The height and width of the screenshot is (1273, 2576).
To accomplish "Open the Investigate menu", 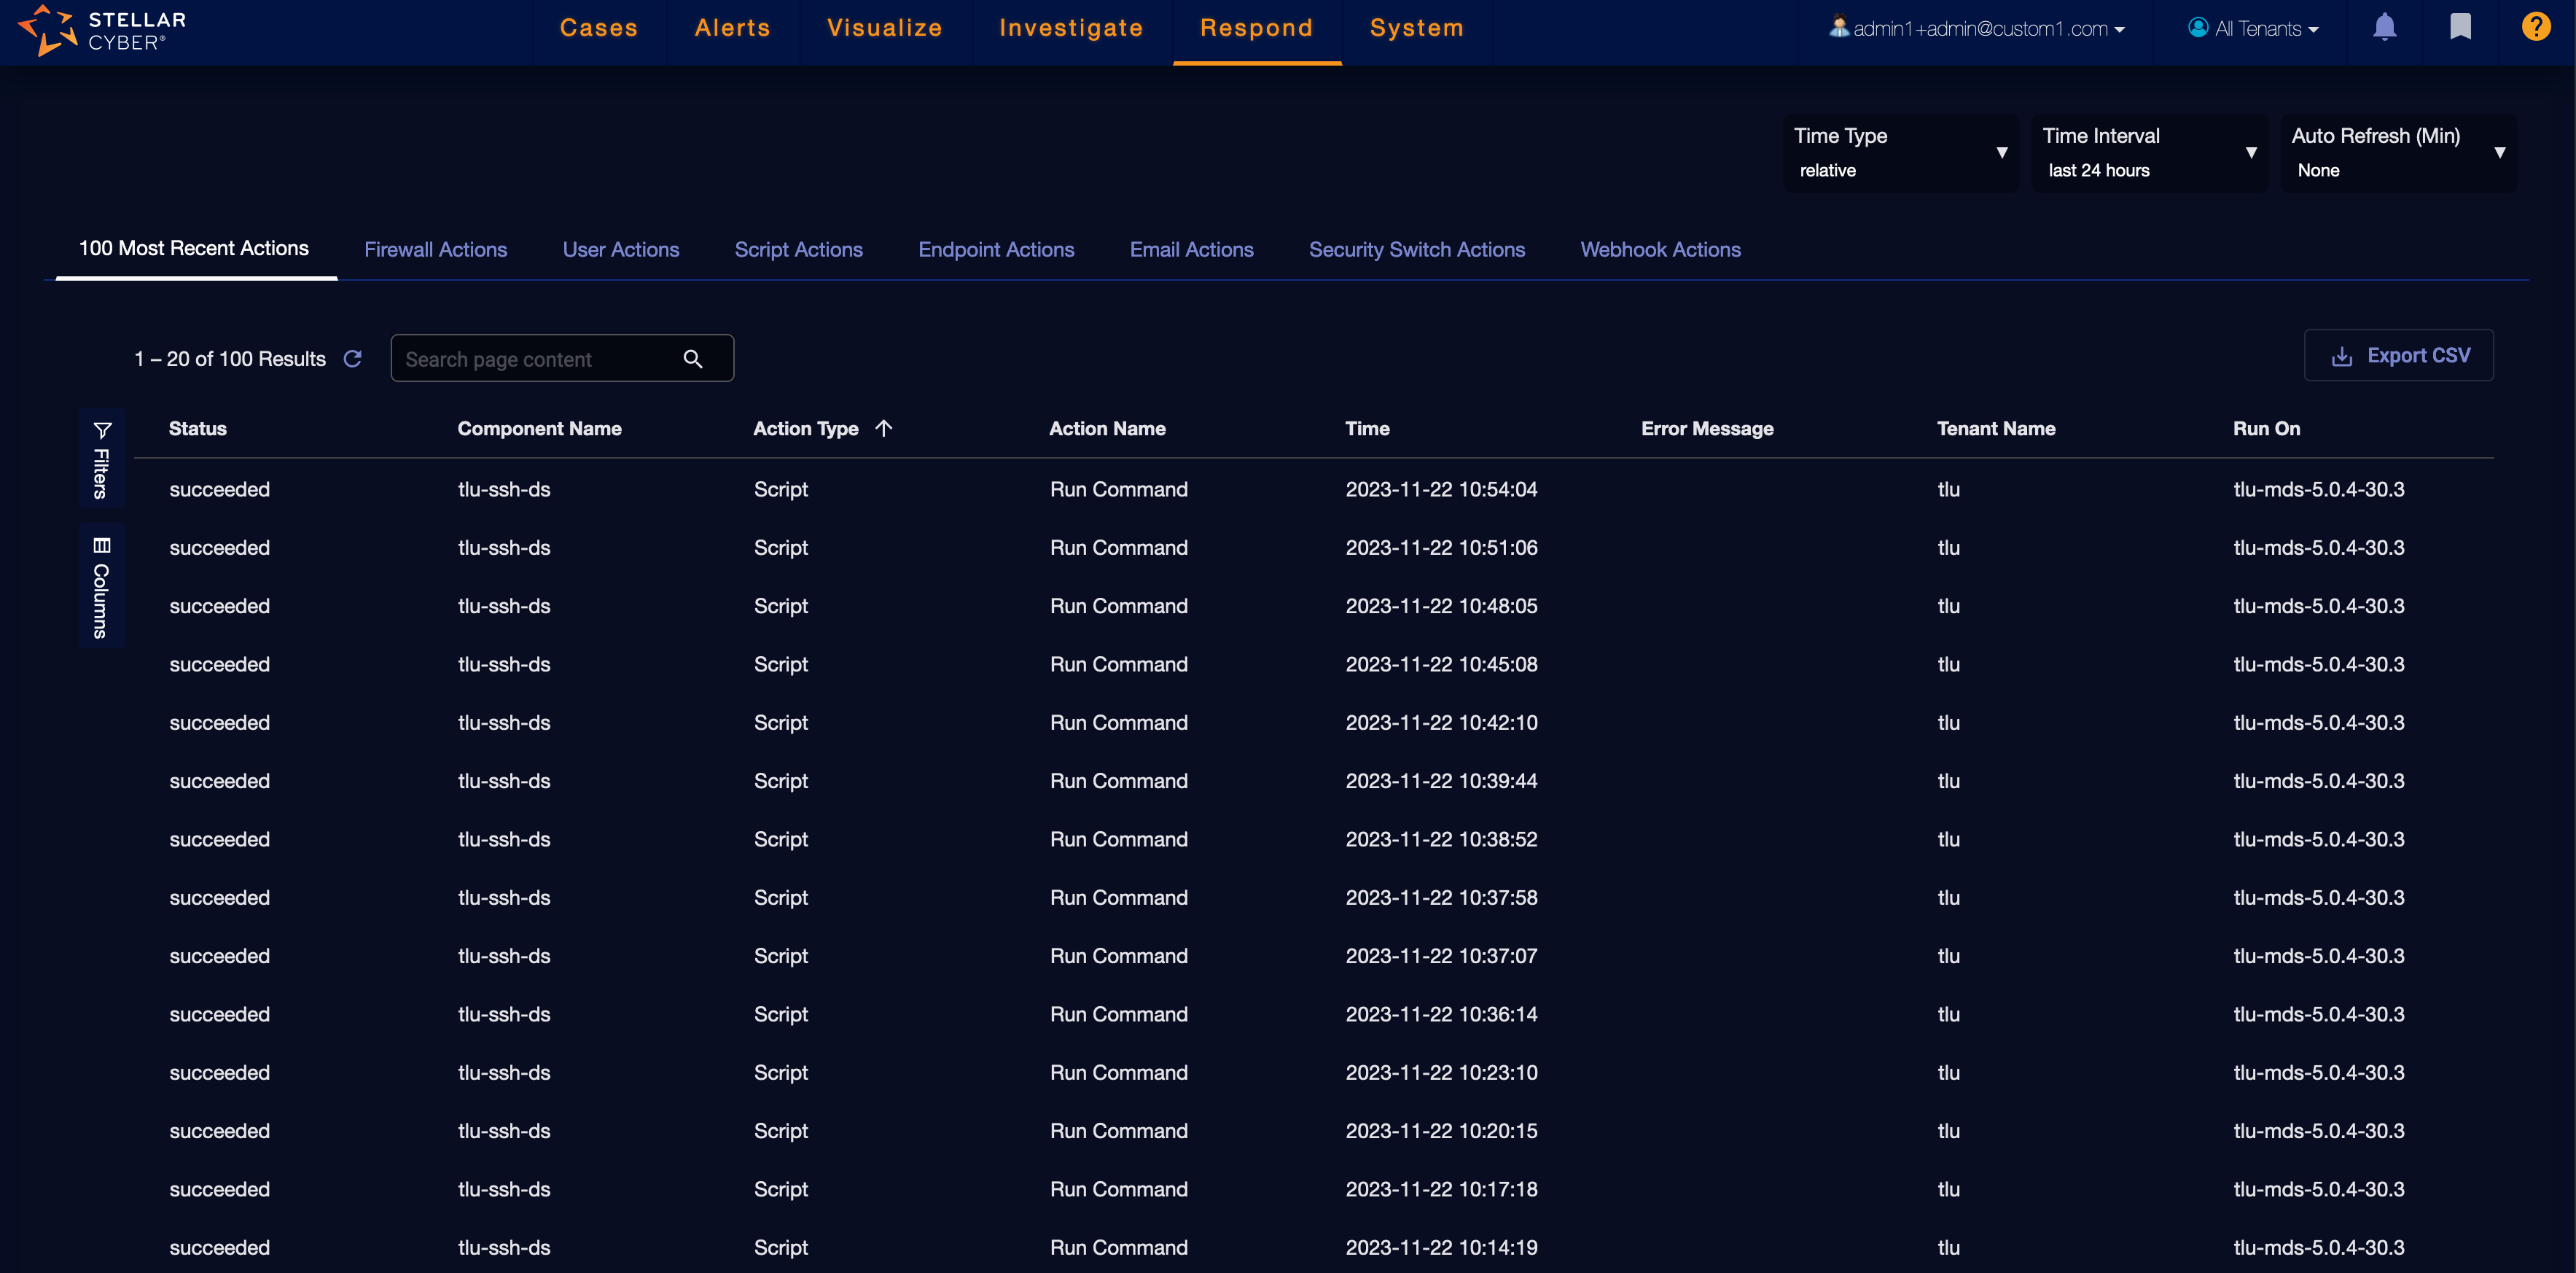I will tap(1070, 28).
